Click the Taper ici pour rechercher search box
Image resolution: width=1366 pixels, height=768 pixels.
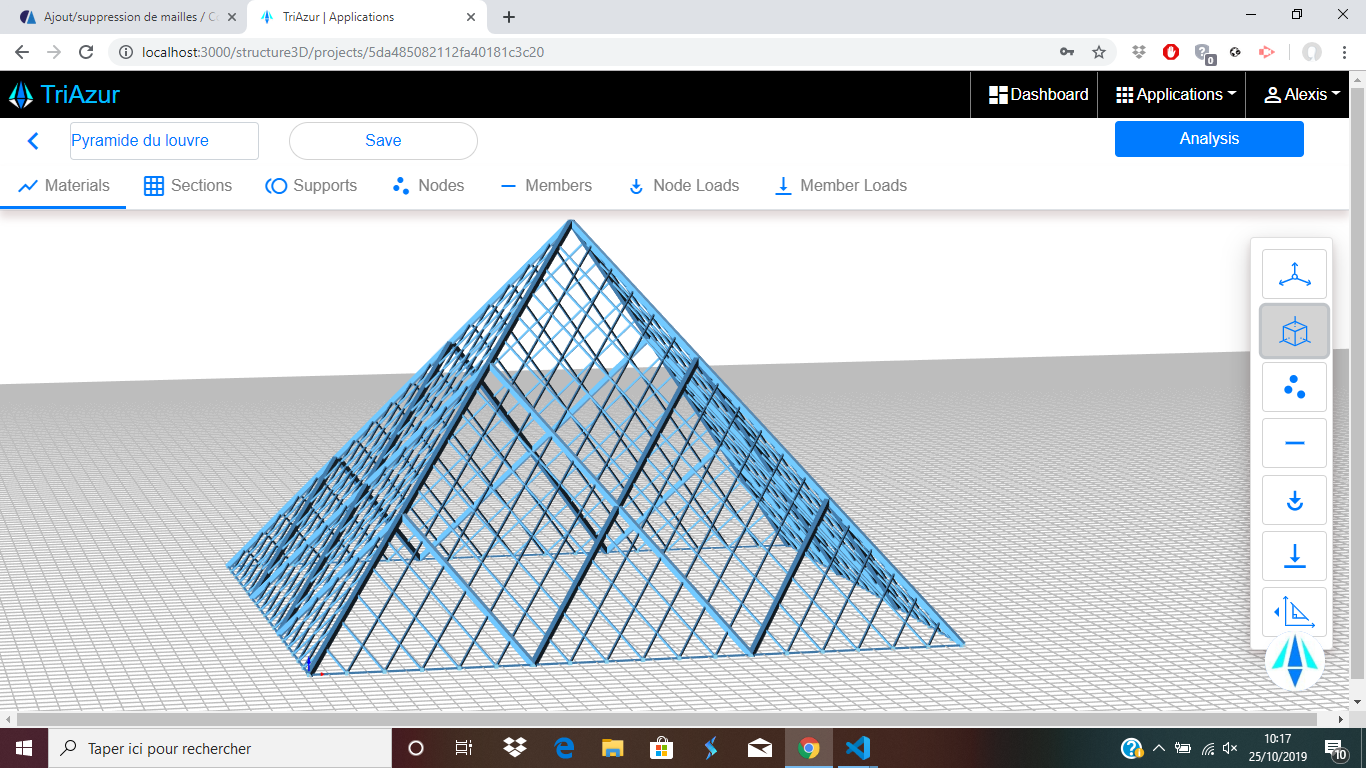pyautogui.click(x=220, y=748)
